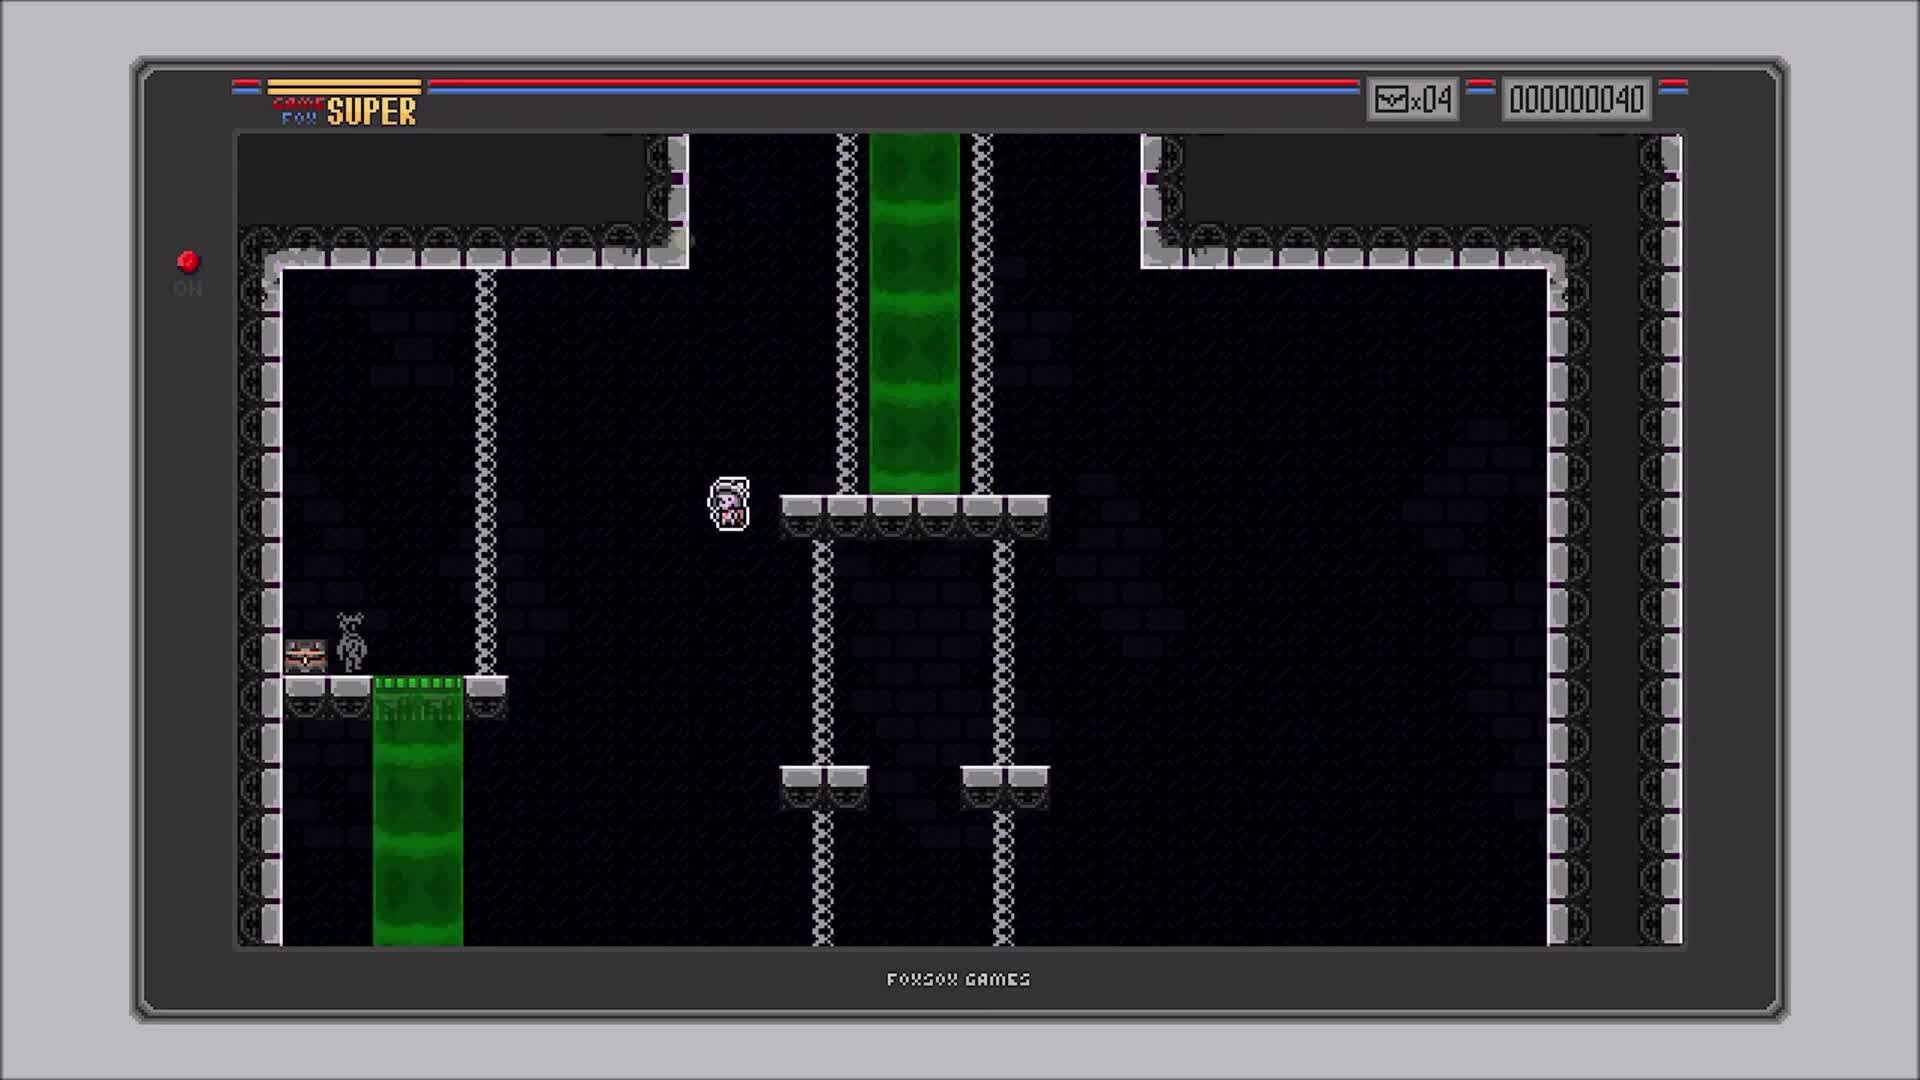The height and width of the screenshot is (1080, 1920).
Task: Click the lower-left small hanging platform
Action: coord(824,783)
